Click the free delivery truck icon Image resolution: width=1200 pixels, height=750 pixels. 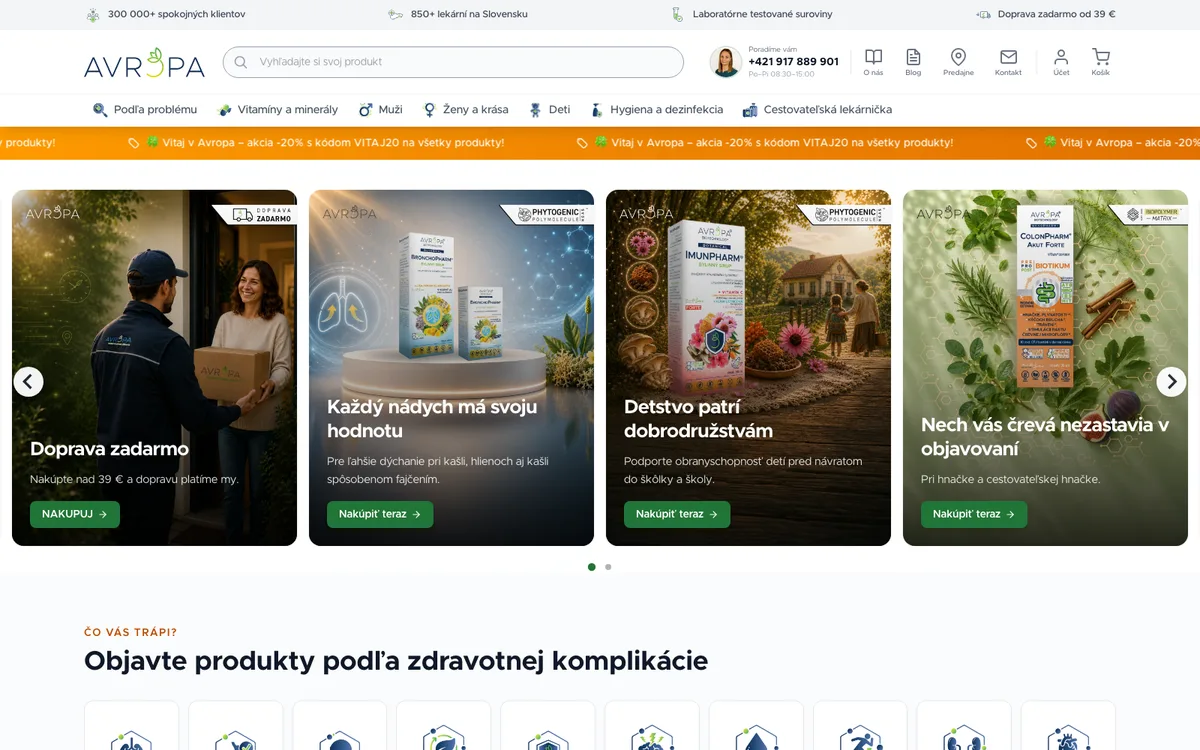(984, 15)
